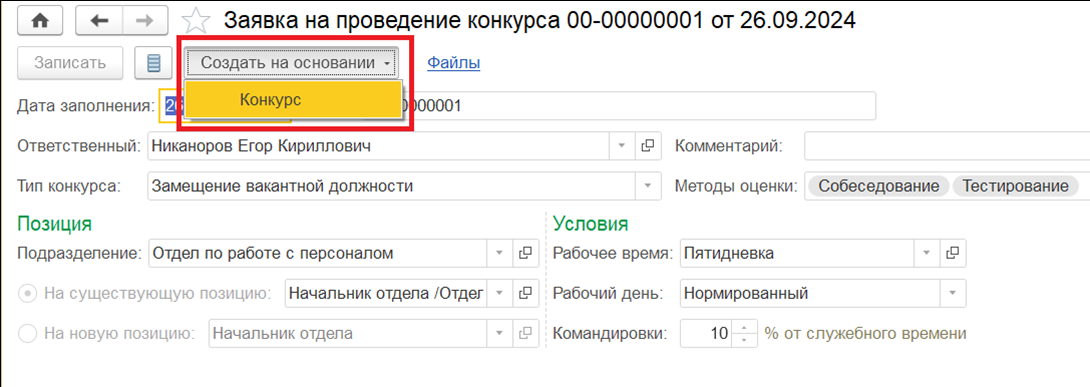
Task: Add document to favorites with the star
Action: click(198, 22)
